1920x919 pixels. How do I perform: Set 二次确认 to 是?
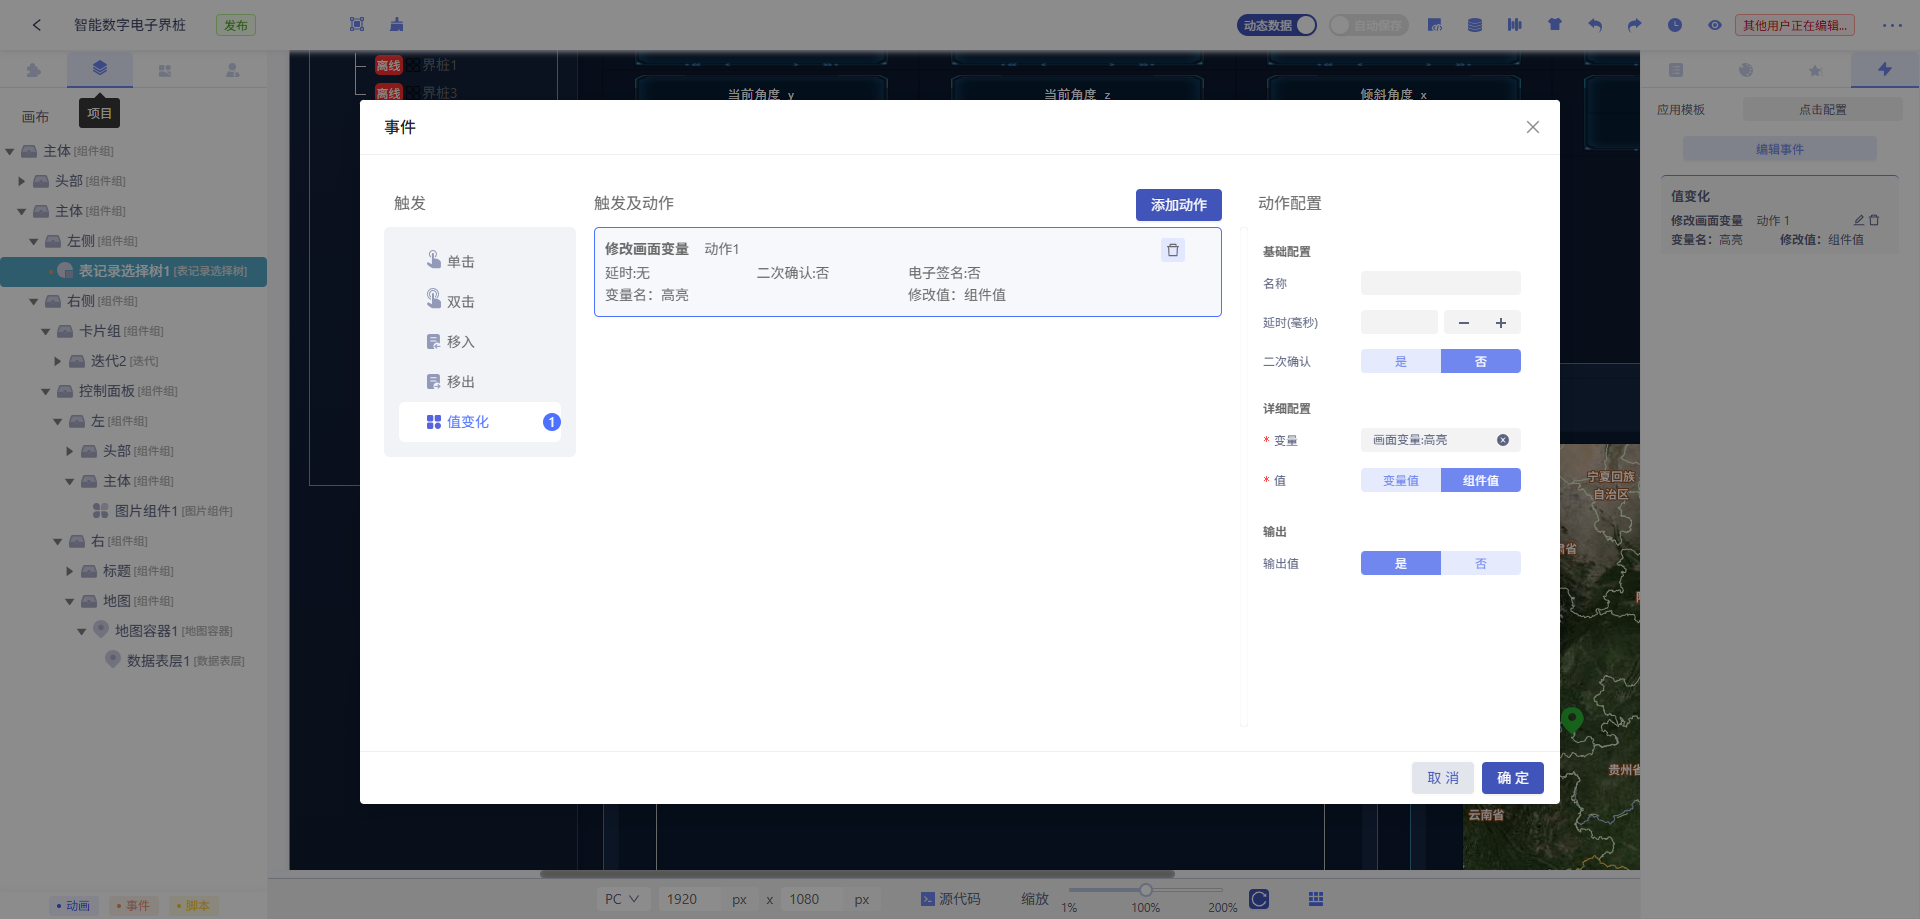point(1401,361)
